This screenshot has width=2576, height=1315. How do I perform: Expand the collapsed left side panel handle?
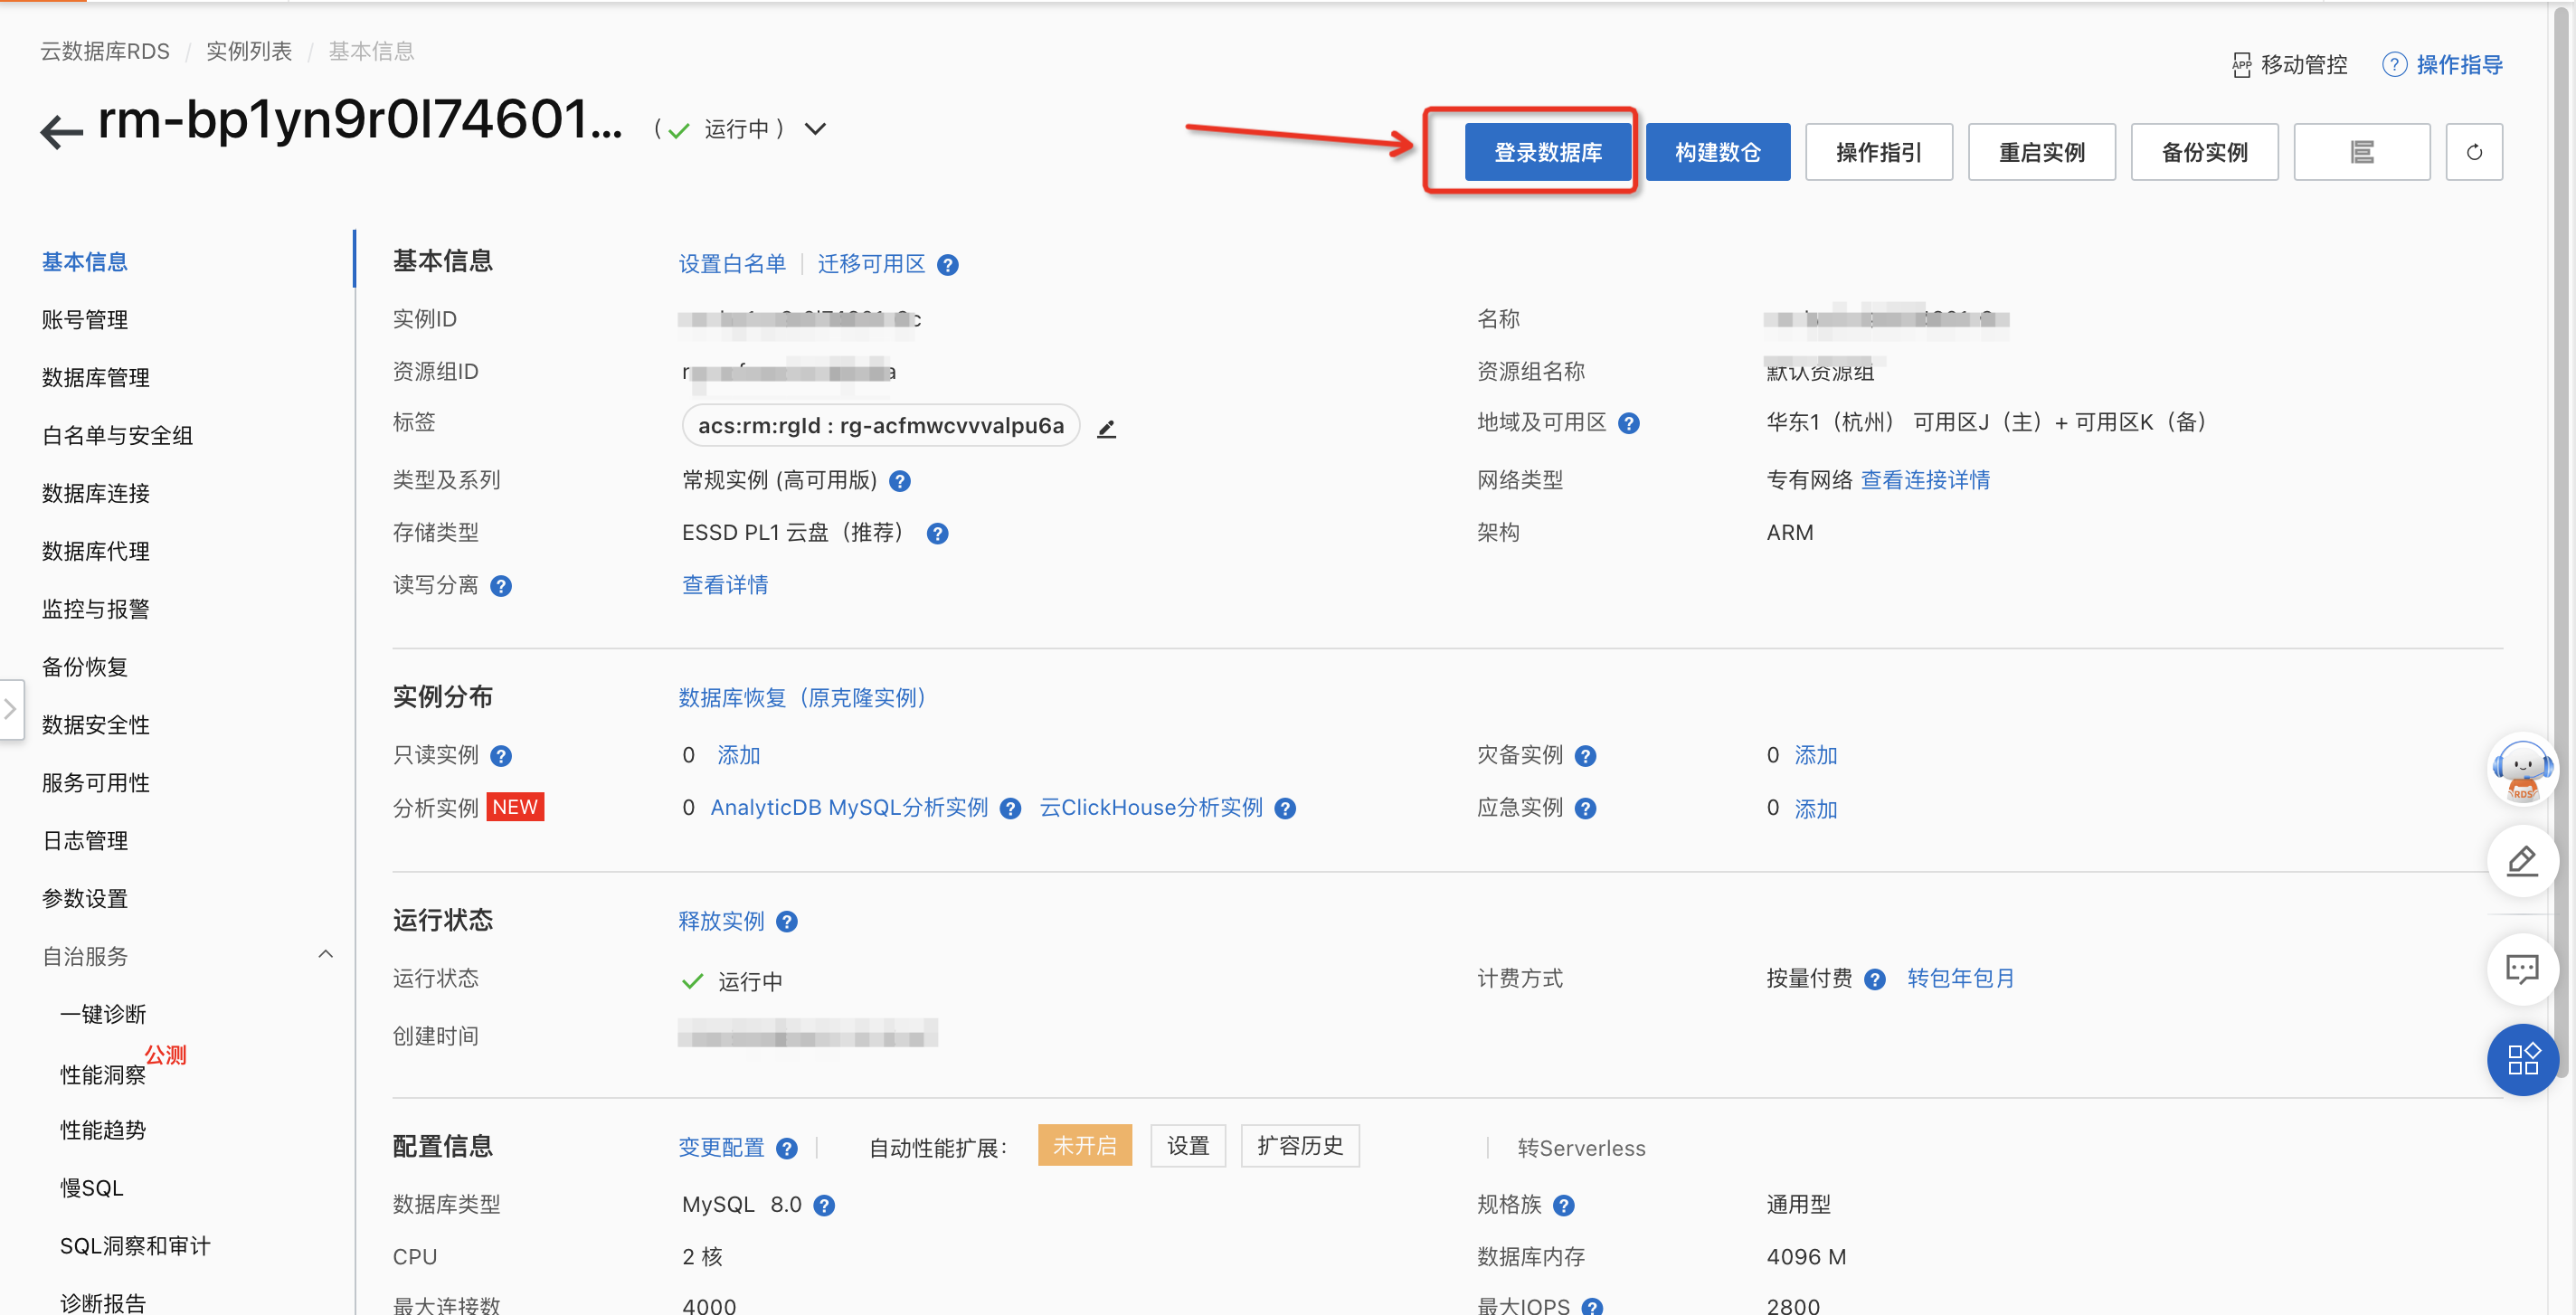(11, 709)
